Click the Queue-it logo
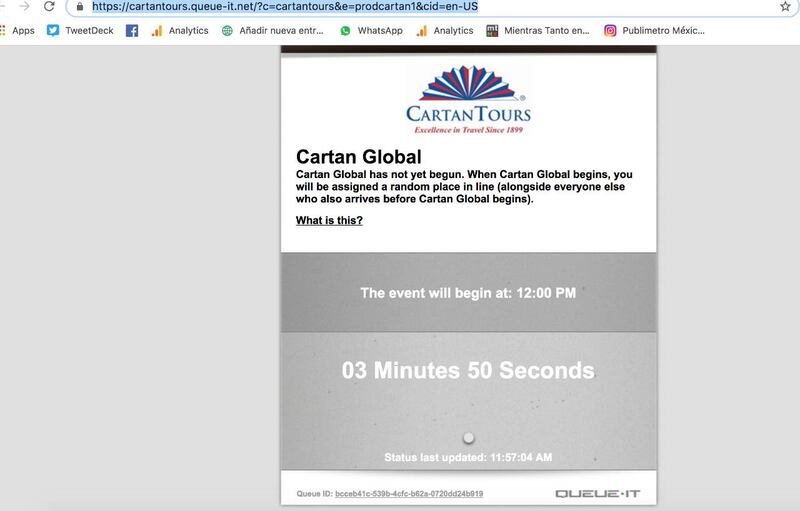 click(597, 494)
